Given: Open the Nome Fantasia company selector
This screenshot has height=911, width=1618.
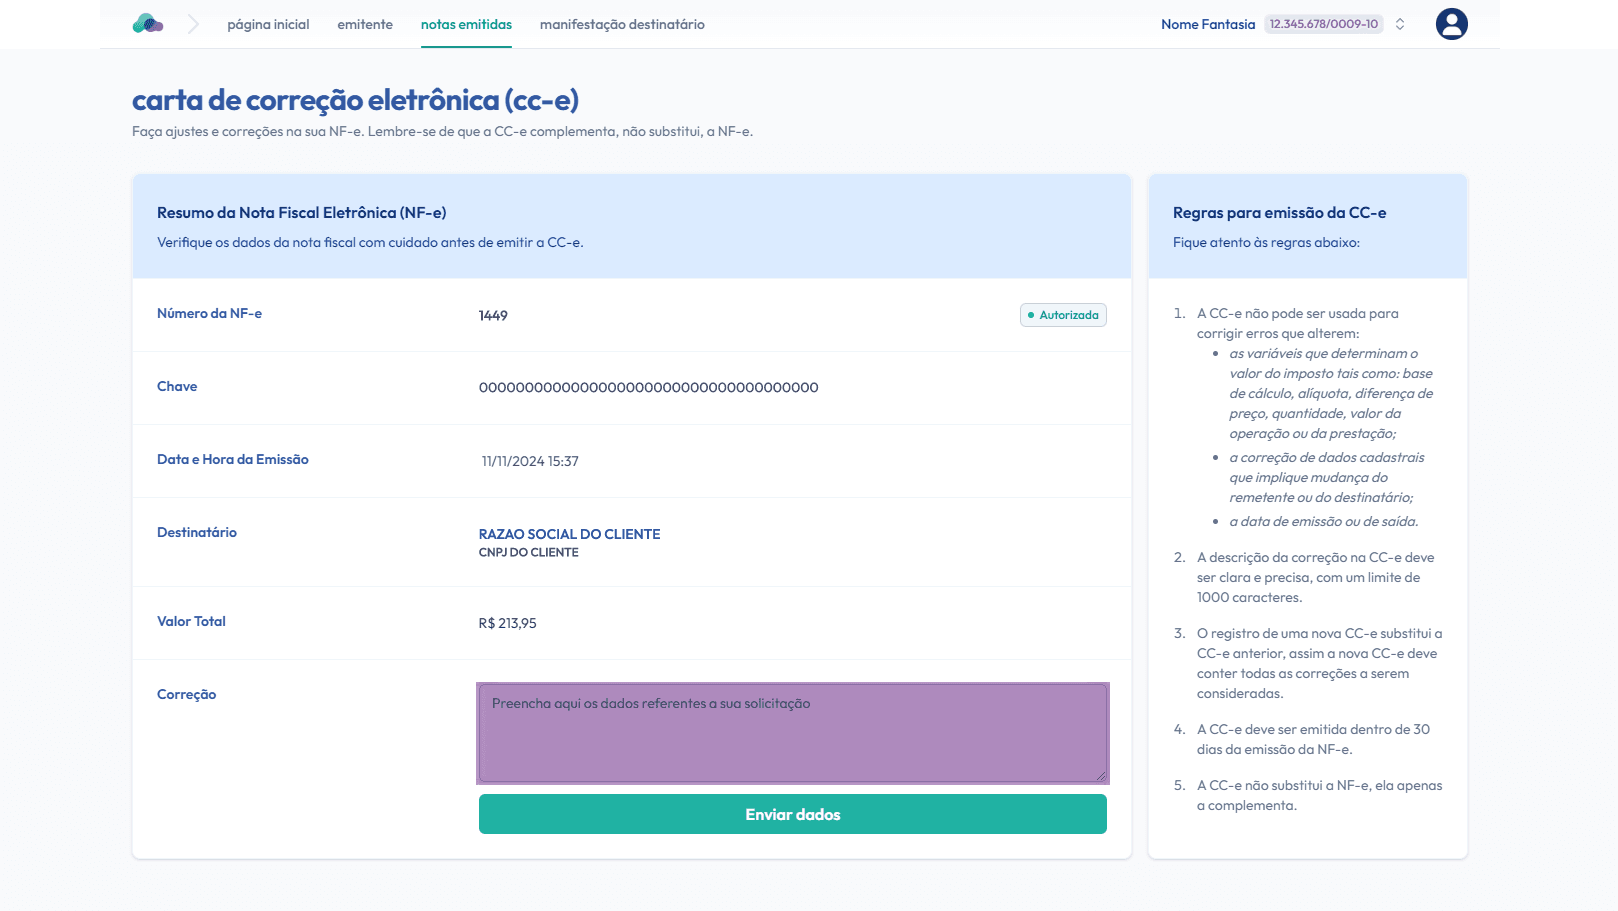Looking at the screenshot, I should [x=1207, y=24].
